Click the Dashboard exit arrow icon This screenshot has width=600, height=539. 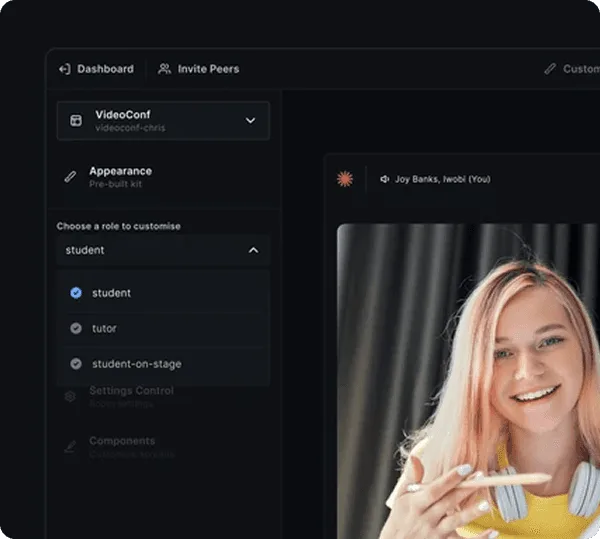(65, 69)
